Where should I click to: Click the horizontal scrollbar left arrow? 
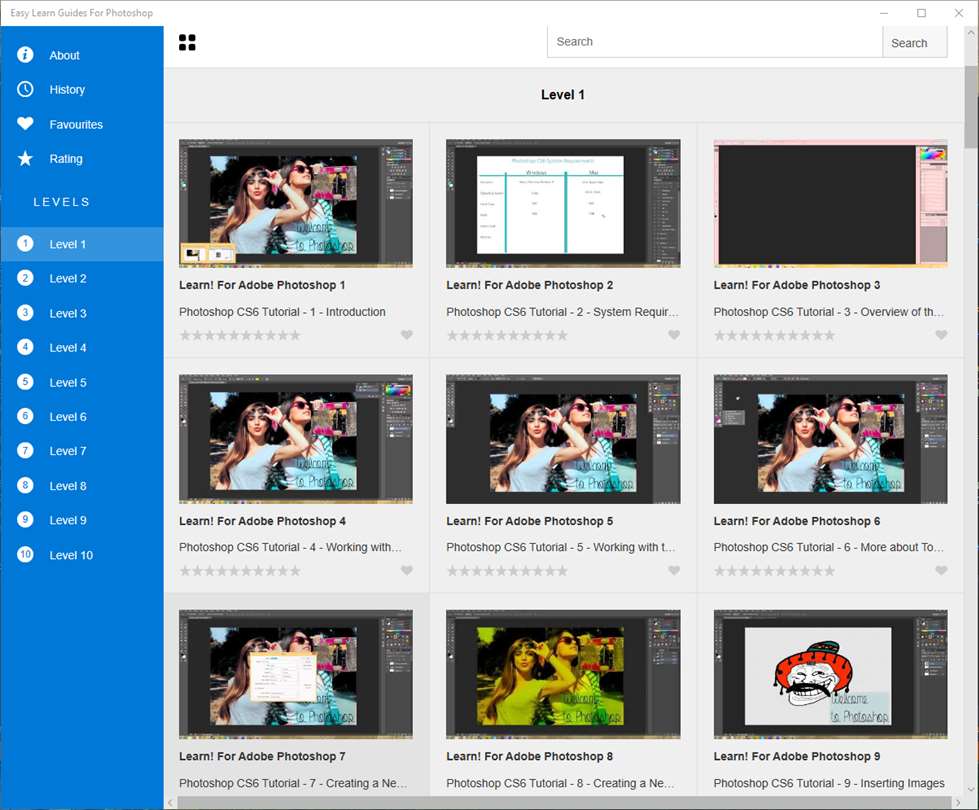[170, 803]
